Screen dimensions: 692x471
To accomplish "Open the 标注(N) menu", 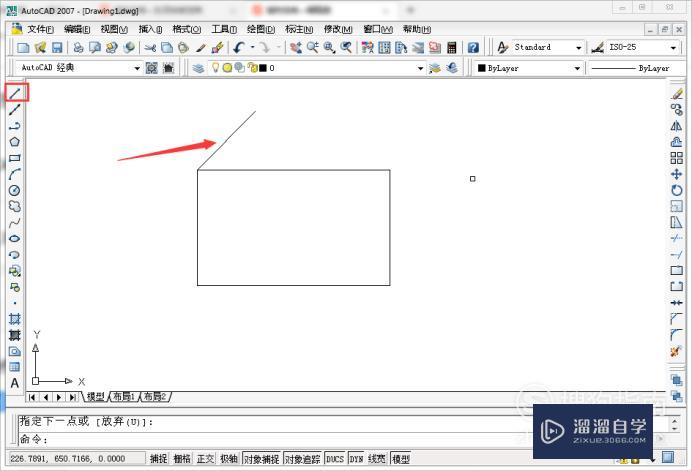I will (x=299, y=29).
